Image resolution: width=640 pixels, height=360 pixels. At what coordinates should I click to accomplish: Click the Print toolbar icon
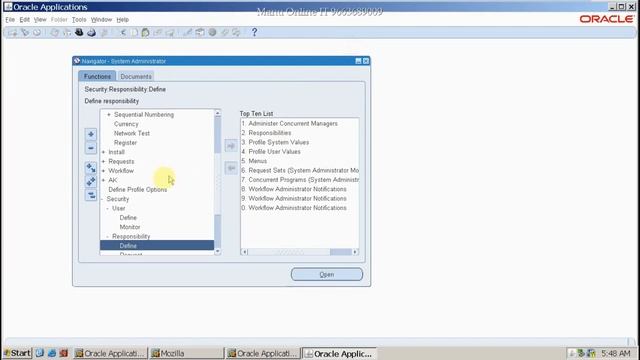click(x=91, y=32)
